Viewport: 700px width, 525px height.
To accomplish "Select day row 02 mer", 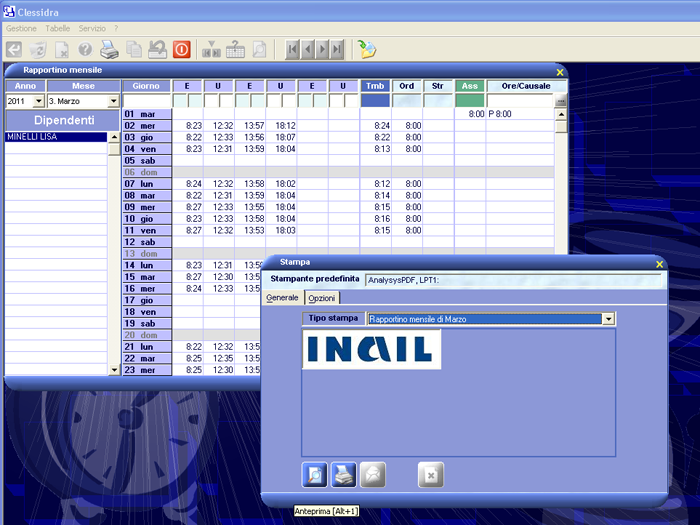I will pos(147,125).
